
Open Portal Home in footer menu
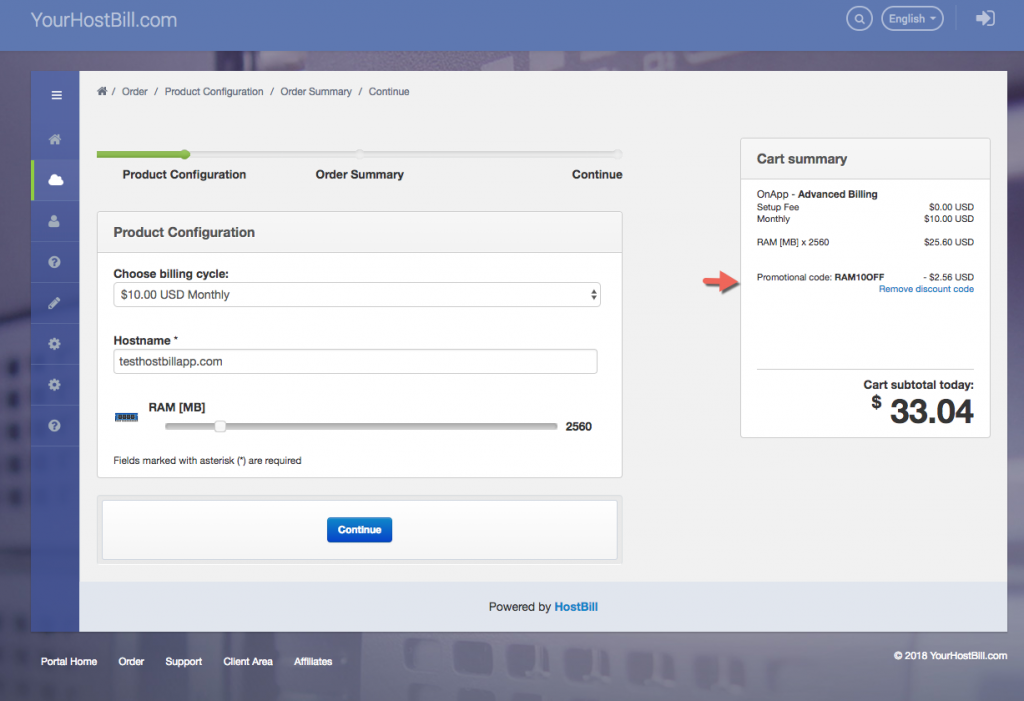[69, 661]
